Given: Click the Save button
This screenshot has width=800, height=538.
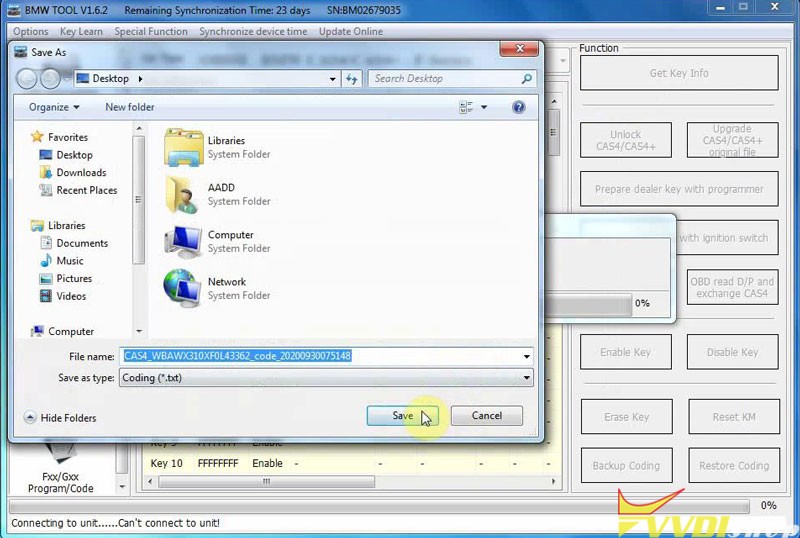Looking at the screenshot, I should point(402,415).
